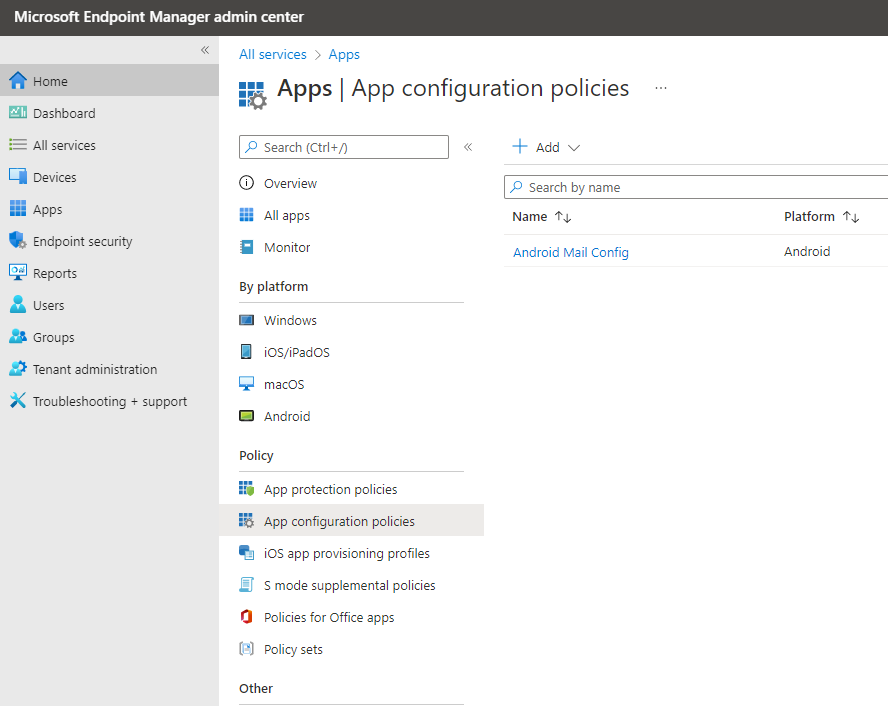The image size is (888, 706).
Task: Click the Apps breadcrumb link
Action: click(x=344, y=54)
